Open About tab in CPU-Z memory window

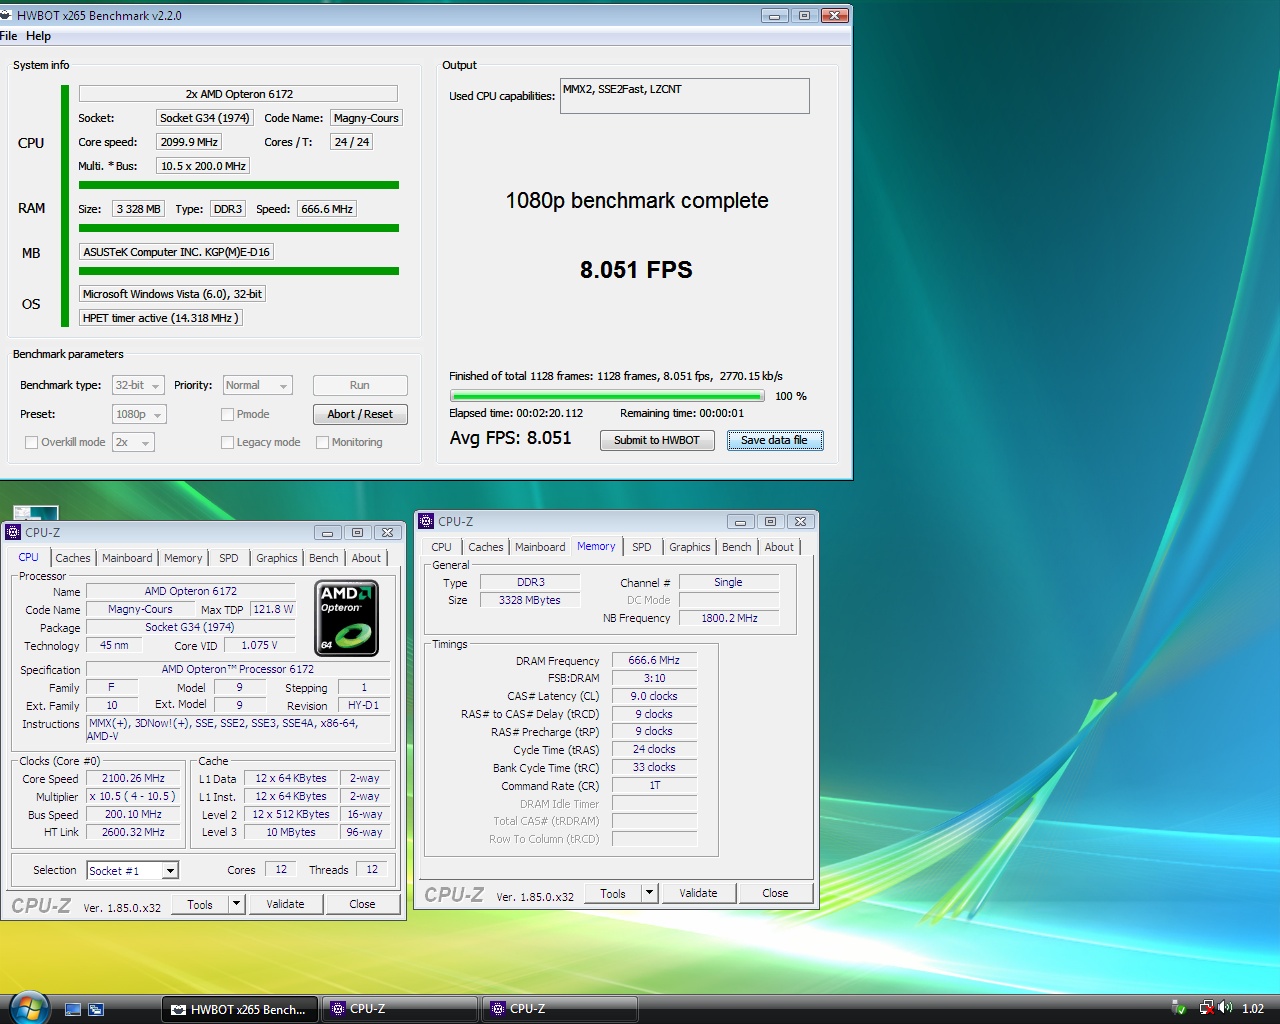point(779,547)
